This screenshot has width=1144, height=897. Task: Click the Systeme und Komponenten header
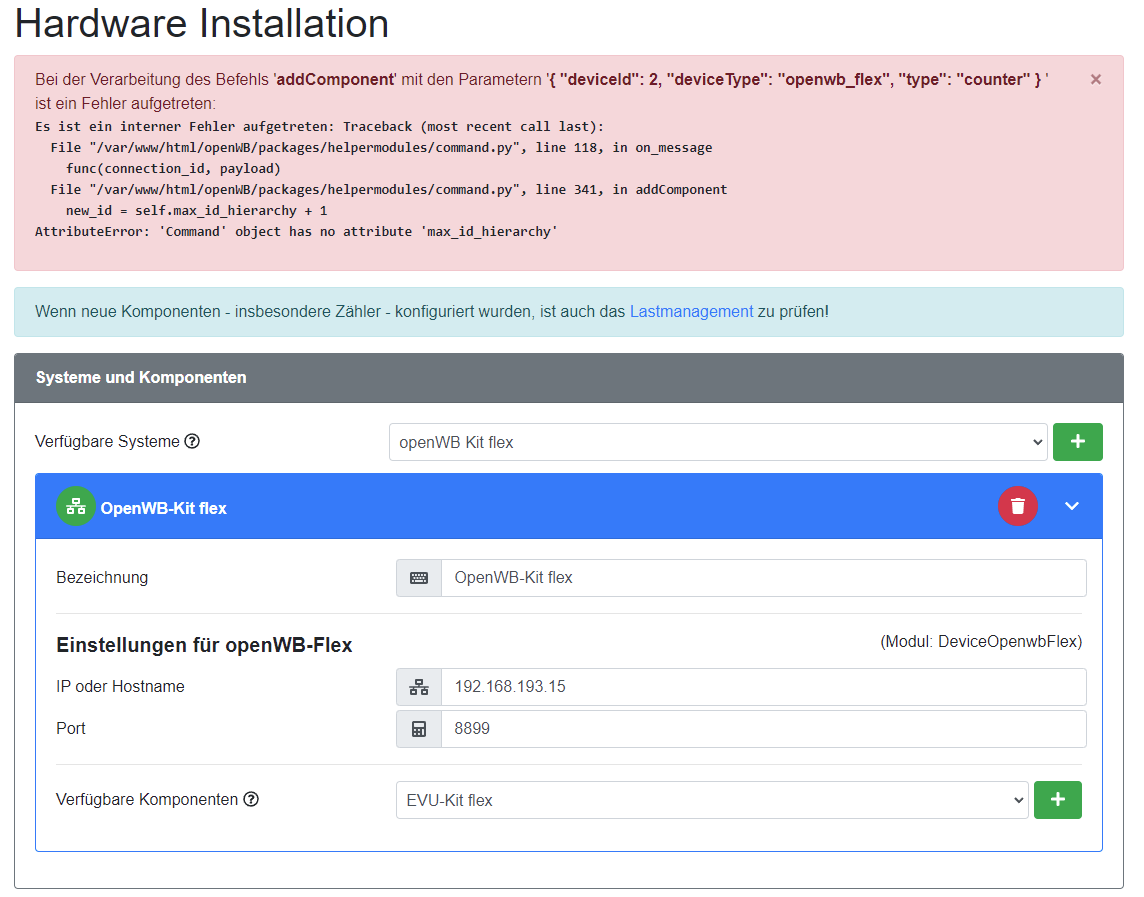pyautogui.click(x=141, y=377)
